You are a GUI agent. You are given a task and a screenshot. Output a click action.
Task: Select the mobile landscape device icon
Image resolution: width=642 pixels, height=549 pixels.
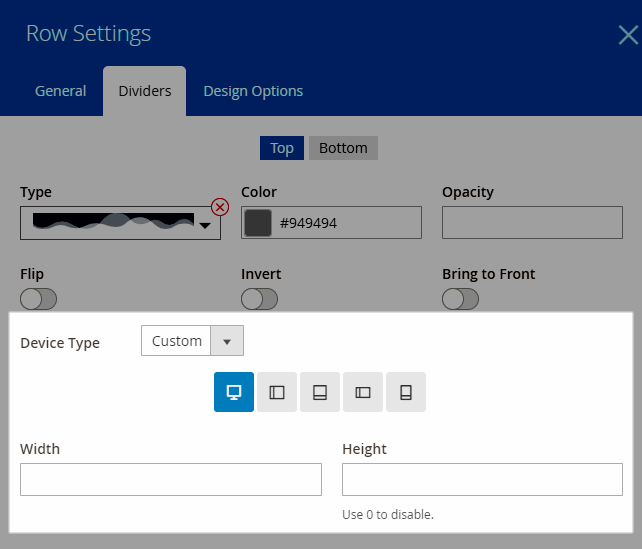[x=363, y=392]
